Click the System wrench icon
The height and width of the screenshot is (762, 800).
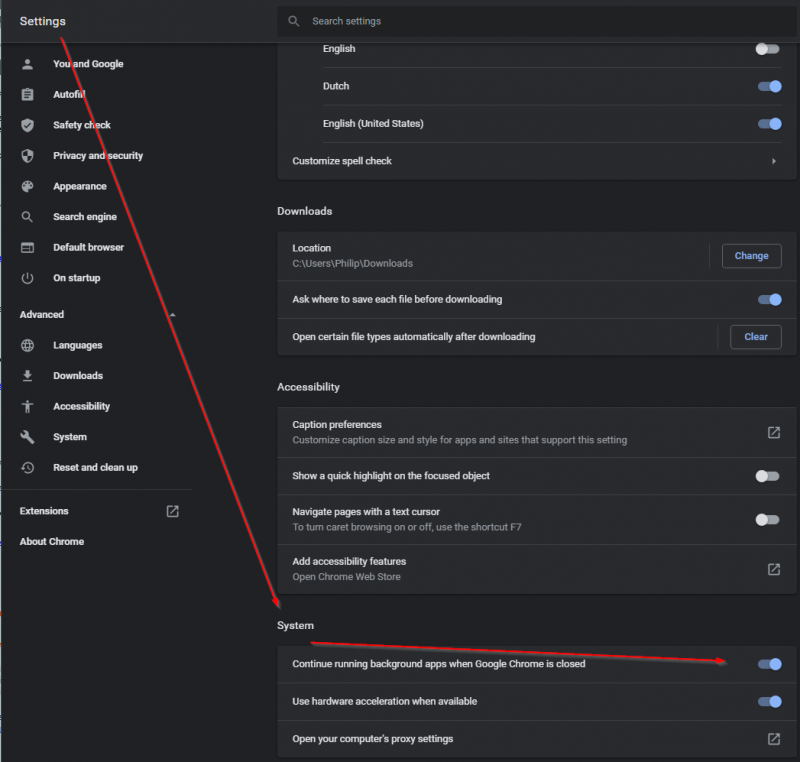click(x=28, y=437)
